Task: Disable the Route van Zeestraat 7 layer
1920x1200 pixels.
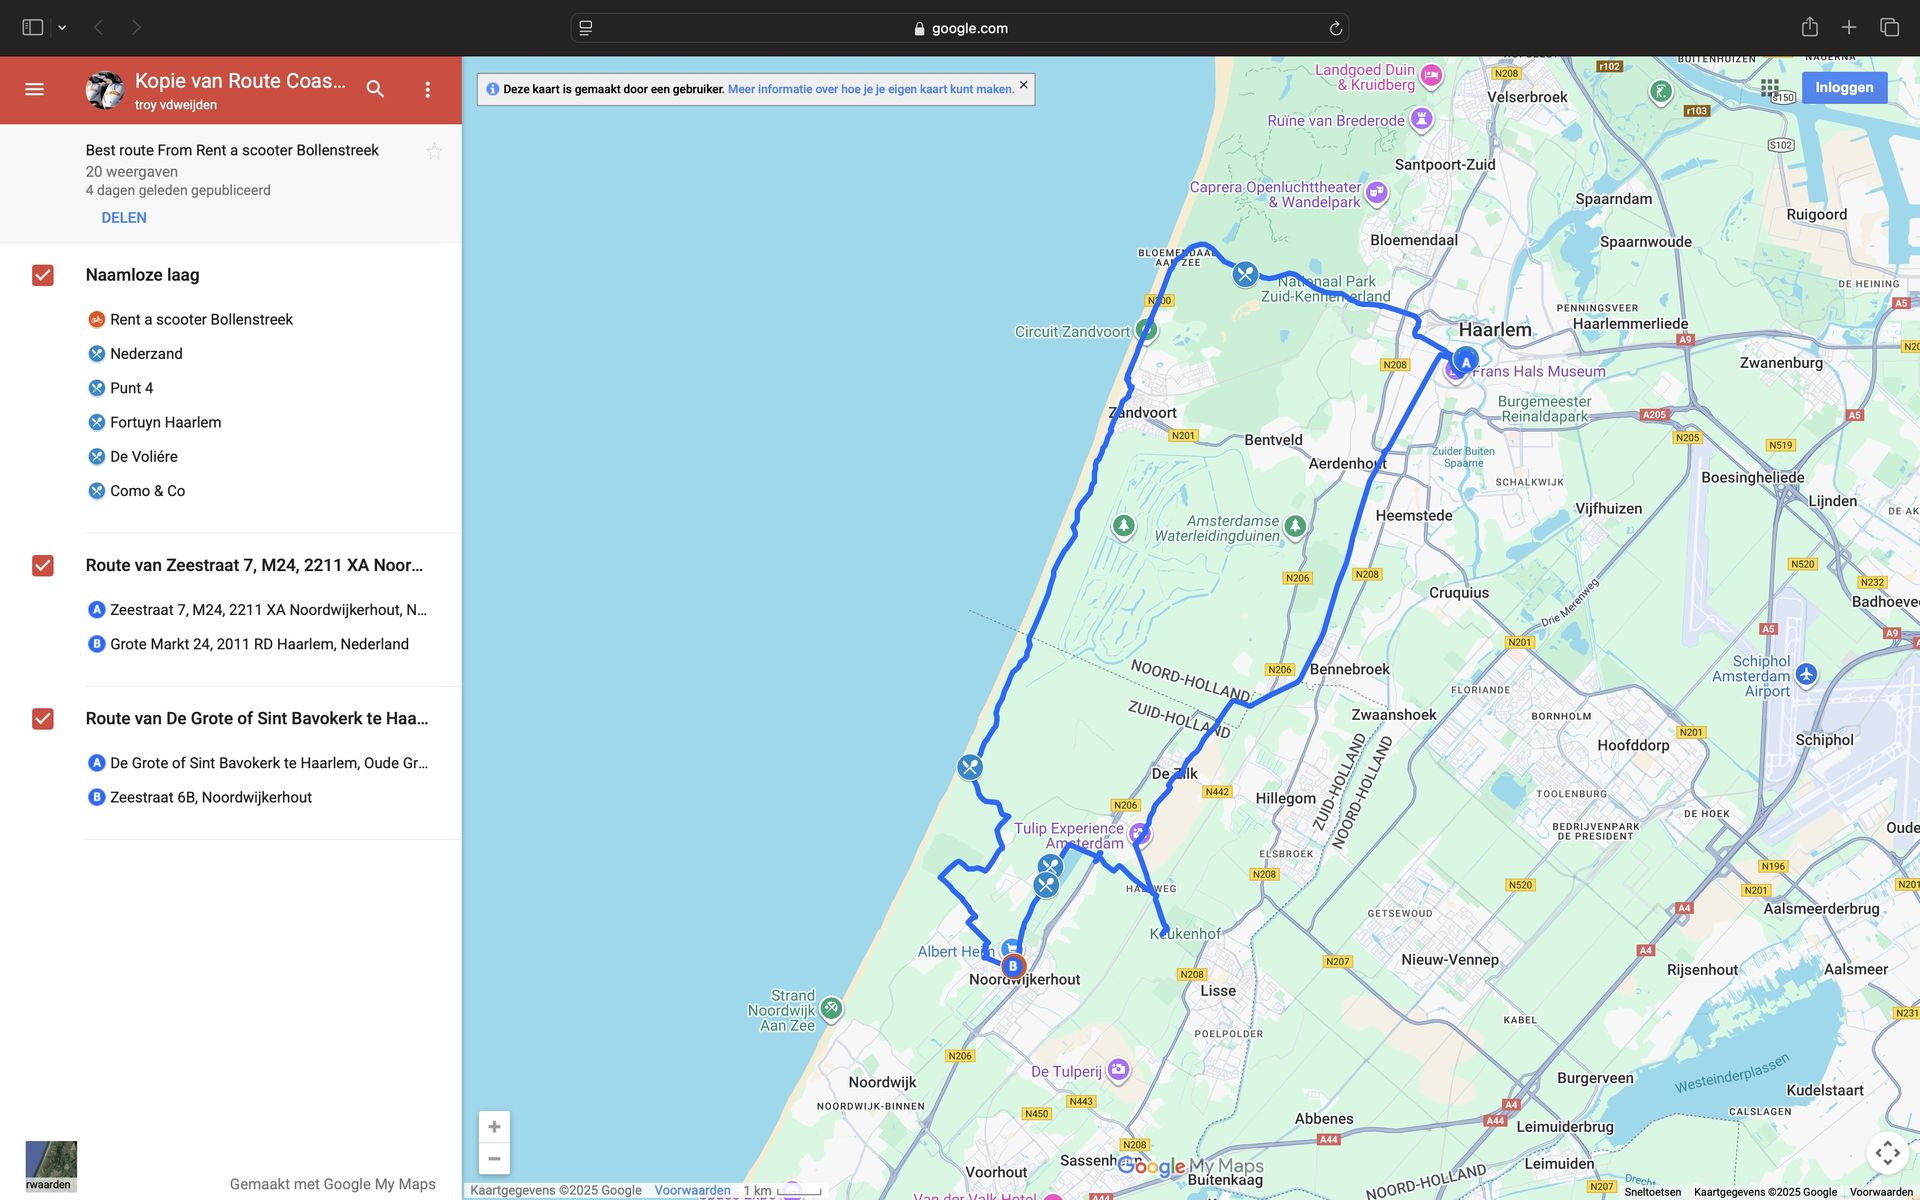Action: coord(42,565)
